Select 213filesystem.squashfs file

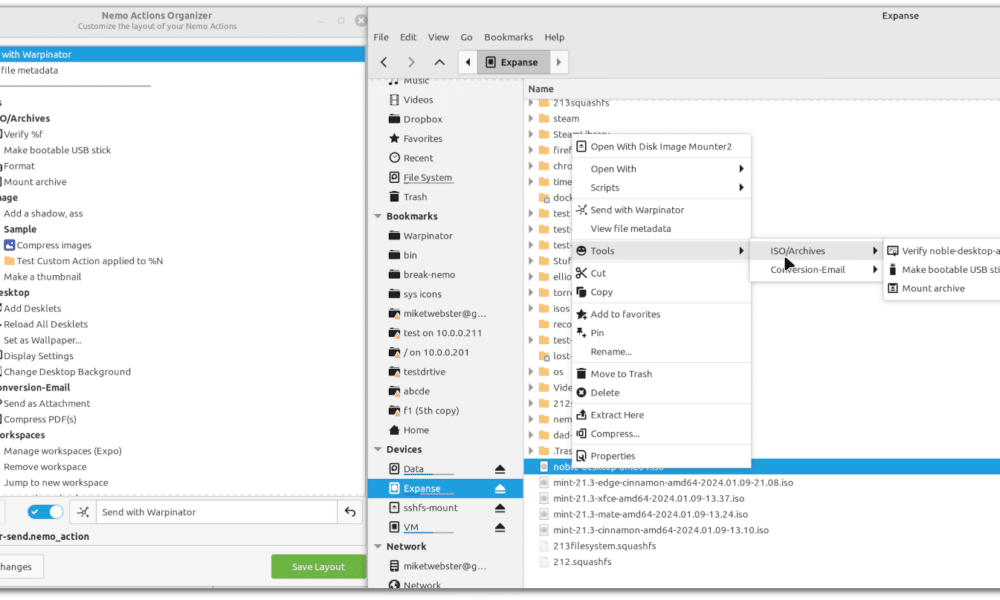coord(605,546)
